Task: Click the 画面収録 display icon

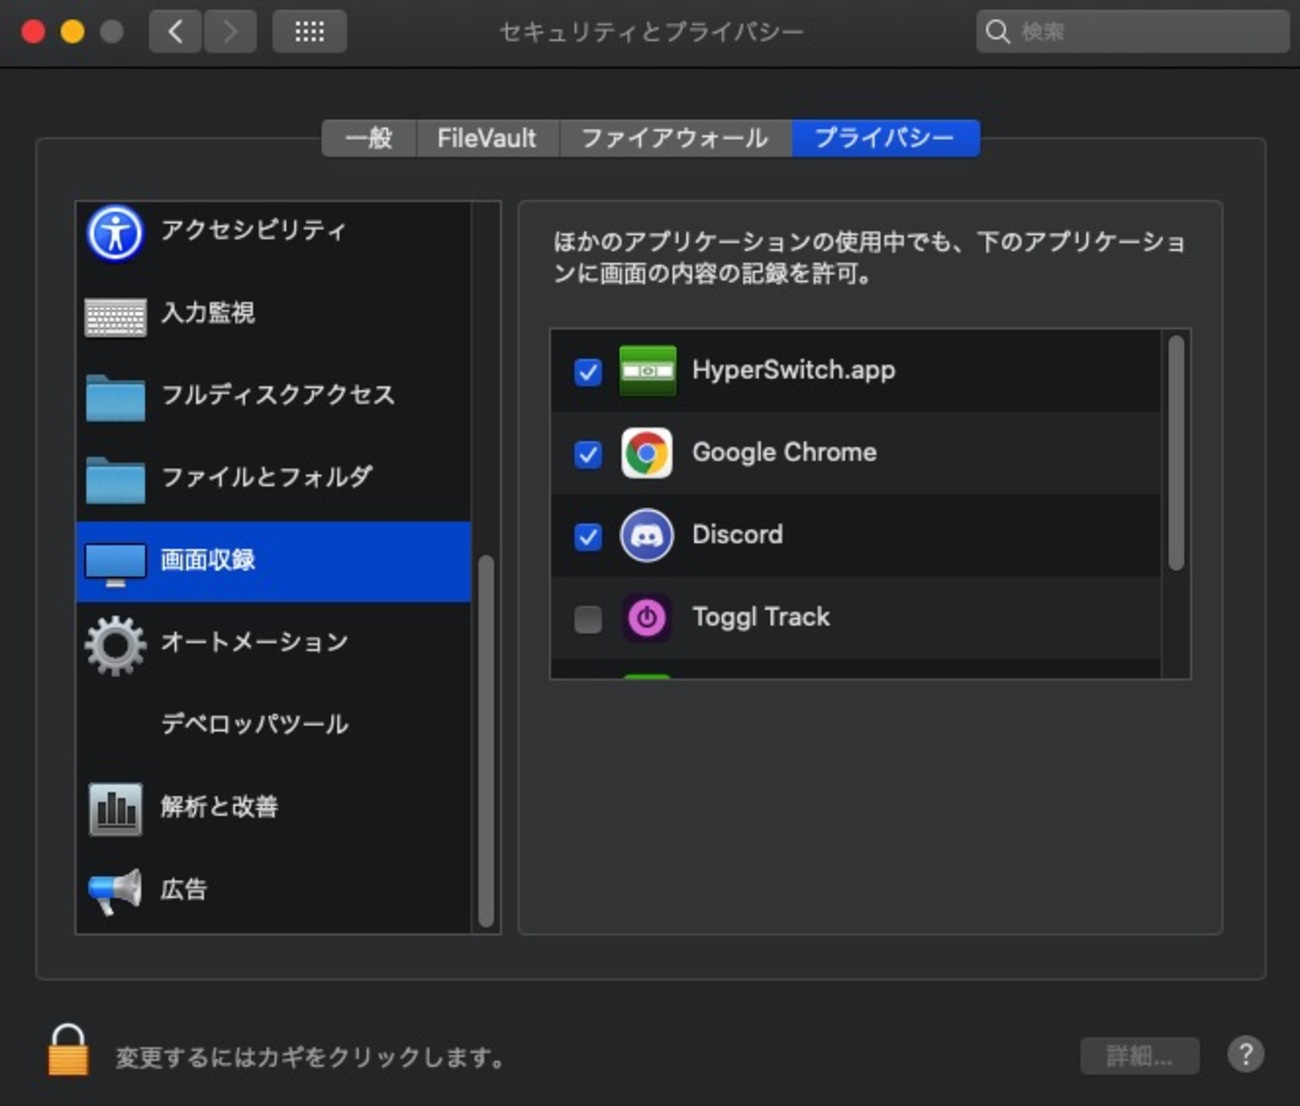Action: click(115, 561)
